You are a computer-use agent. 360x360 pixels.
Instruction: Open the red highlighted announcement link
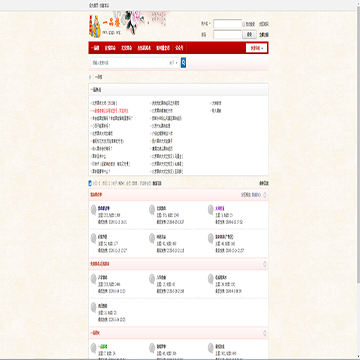click(110, 111)
